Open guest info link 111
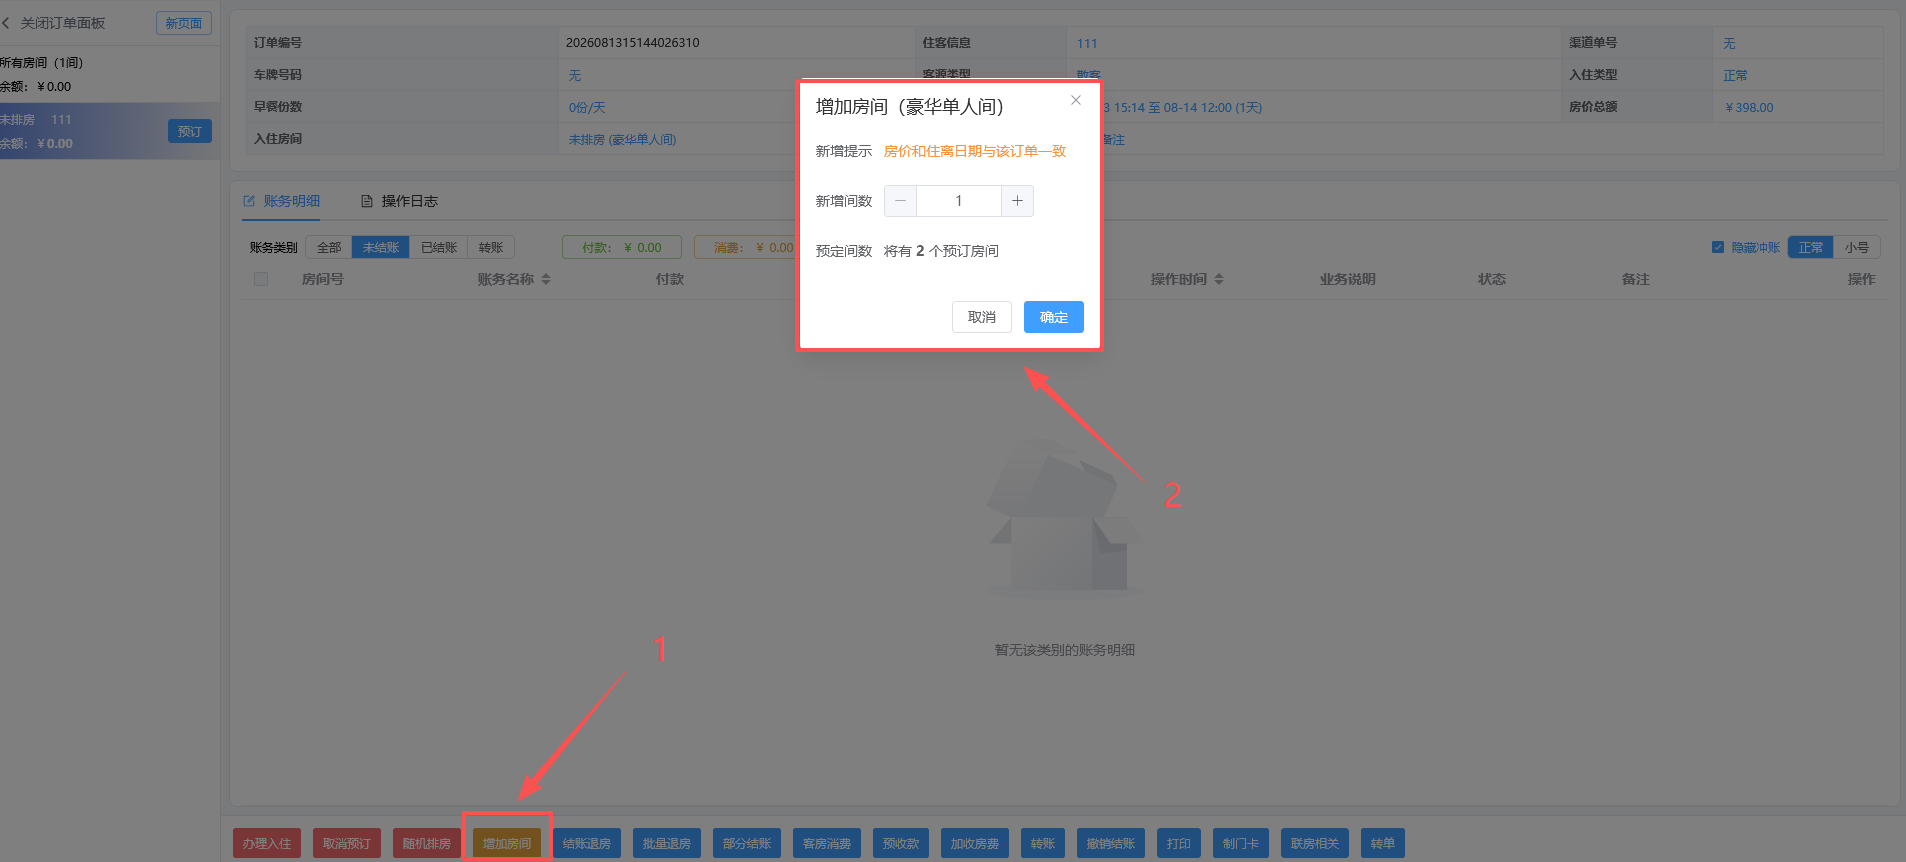Screen dimensions: 1906x862 click(1087, 43)
